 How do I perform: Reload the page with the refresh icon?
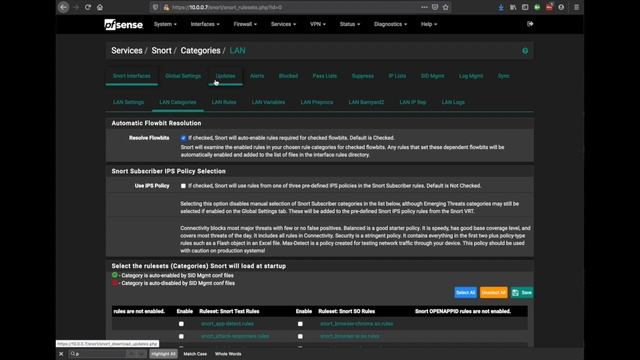click(88, 7)
